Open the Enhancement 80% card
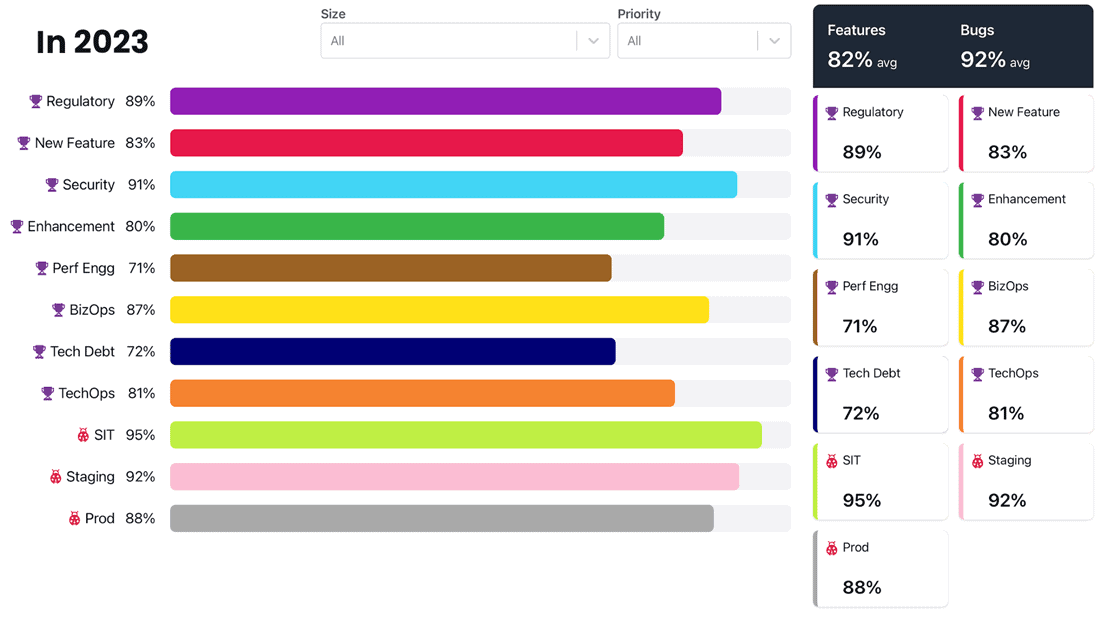This screenshot has width=1100, height=619. pos(1026,220)
